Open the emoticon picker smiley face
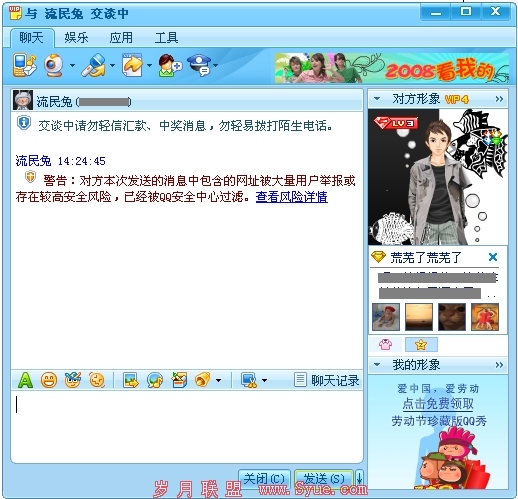This screenshot has width=518, height=499. [x=49, y=380]
